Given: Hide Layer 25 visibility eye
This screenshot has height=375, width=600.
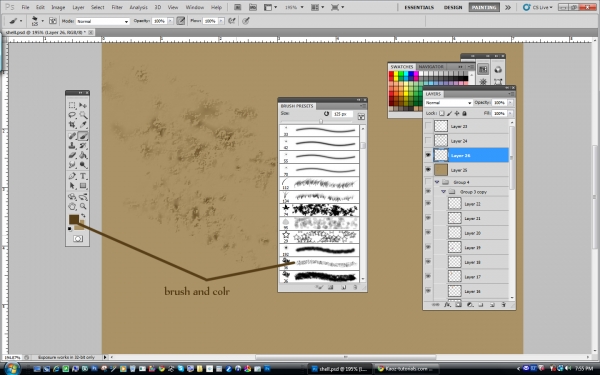Looking at the screenshot, I should (428, 170).
